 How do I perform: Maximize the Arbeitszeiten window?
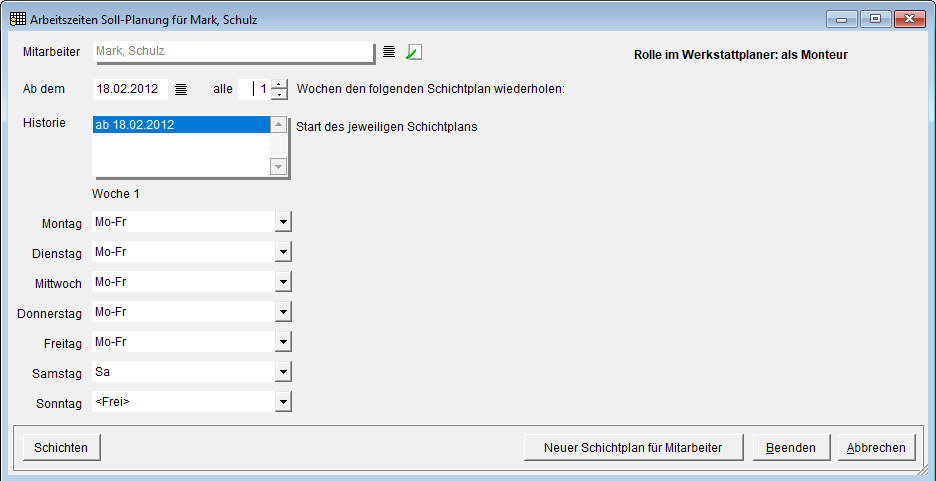click(875, 19)
